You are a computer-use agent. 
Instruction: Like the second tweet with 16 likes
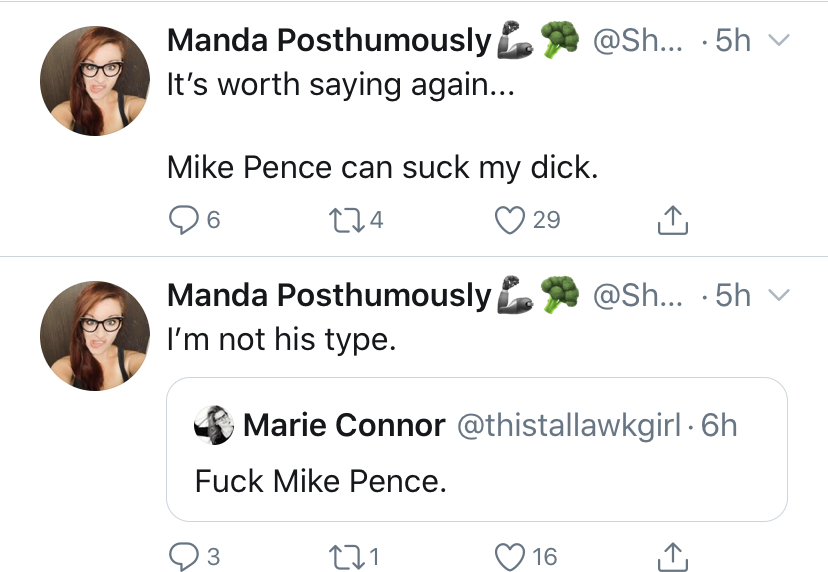point(510,557)
